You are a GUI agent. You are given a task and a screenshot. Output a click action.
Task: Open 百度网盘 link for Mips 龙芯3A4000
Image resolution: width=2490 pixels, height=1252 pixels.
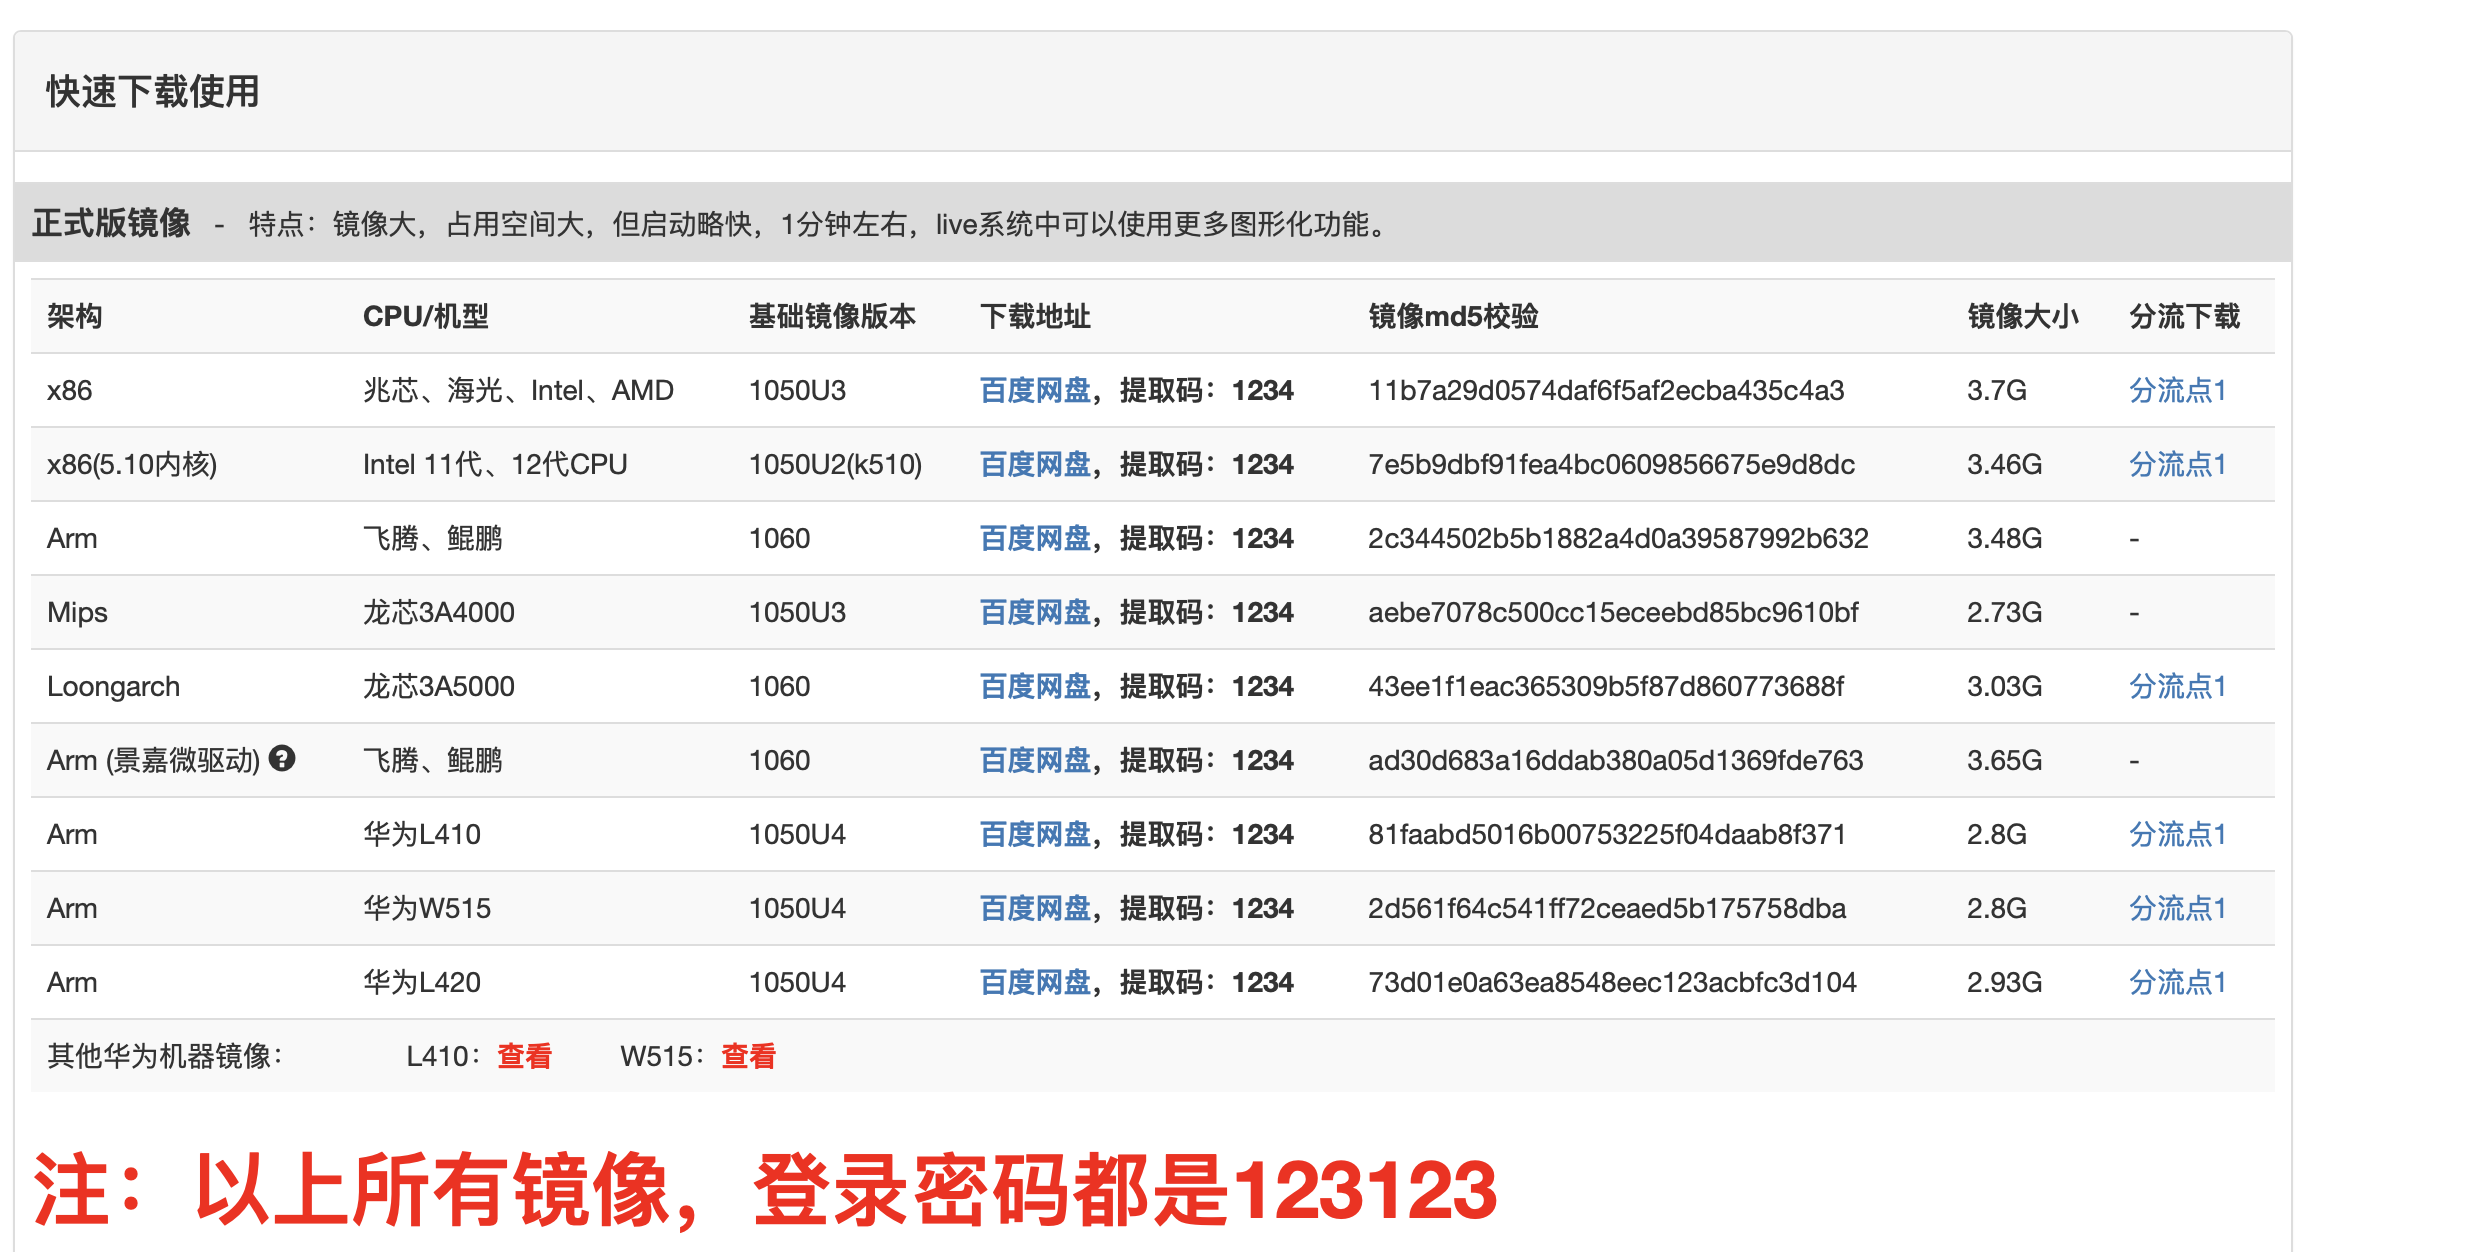(x=1034, y=613)
